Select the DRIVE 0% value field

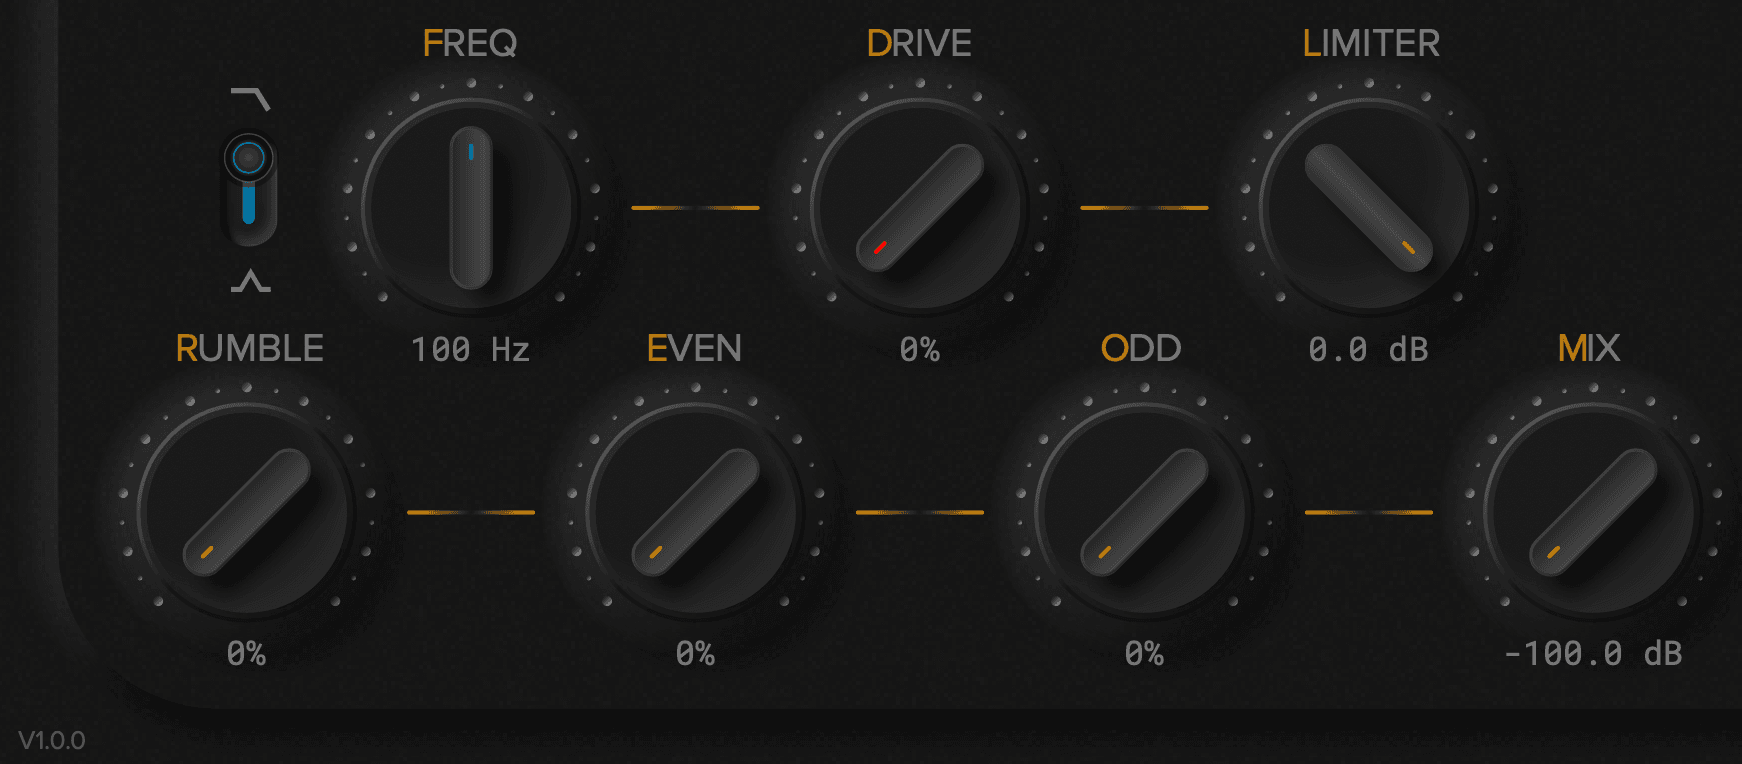coord(919,350)
